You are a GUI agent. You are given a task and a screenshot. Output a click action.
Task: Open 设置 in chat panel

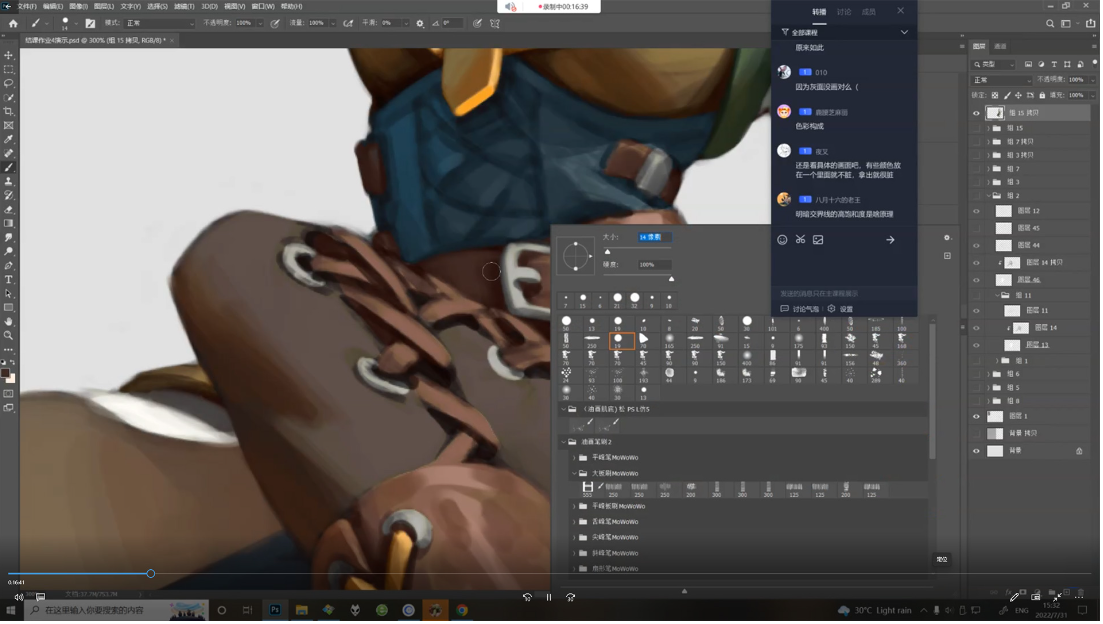click(841, 310)
